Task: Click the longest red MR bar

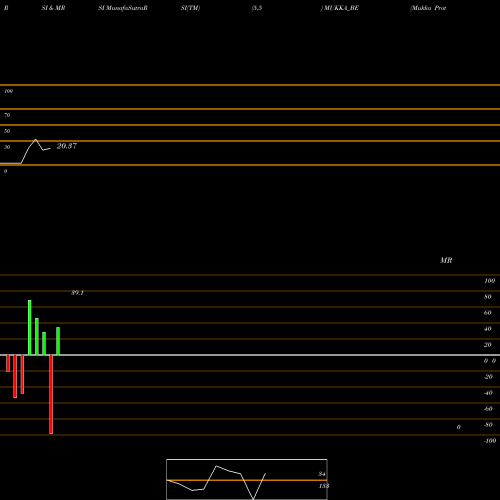Action: (x=51, y=394)
